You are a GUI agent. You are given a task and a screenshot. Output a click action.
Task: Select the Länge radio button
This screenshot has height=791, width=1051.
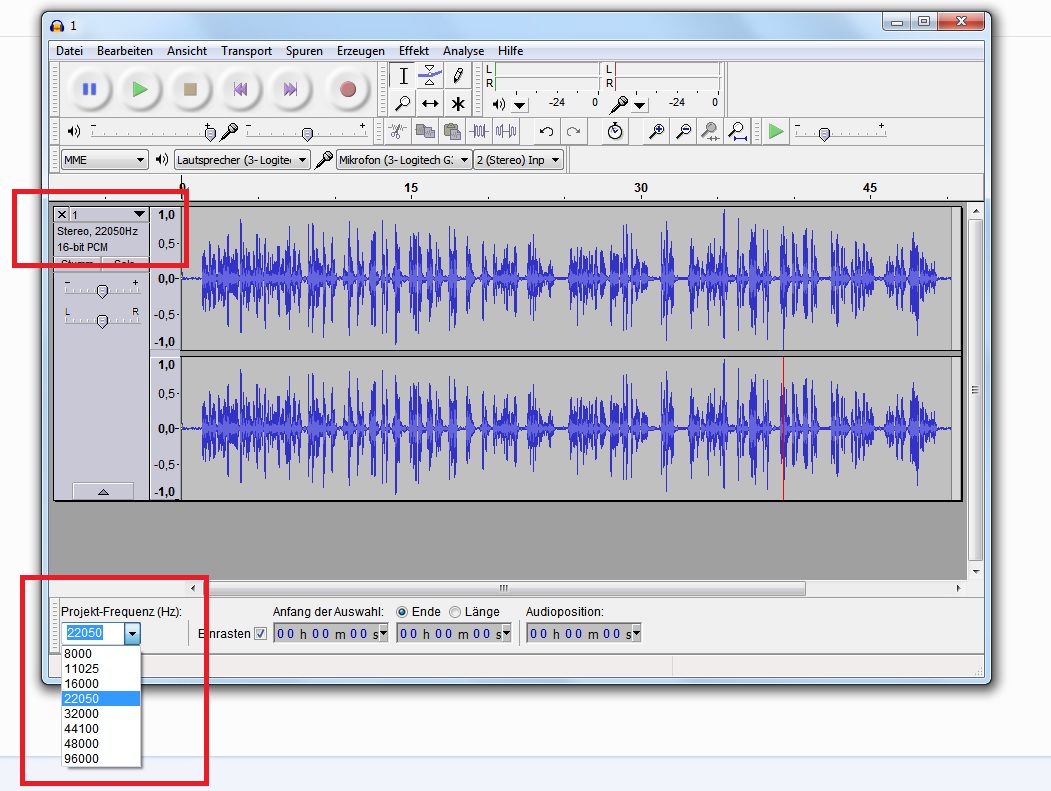pyautogui.click(x=455, y=611)
